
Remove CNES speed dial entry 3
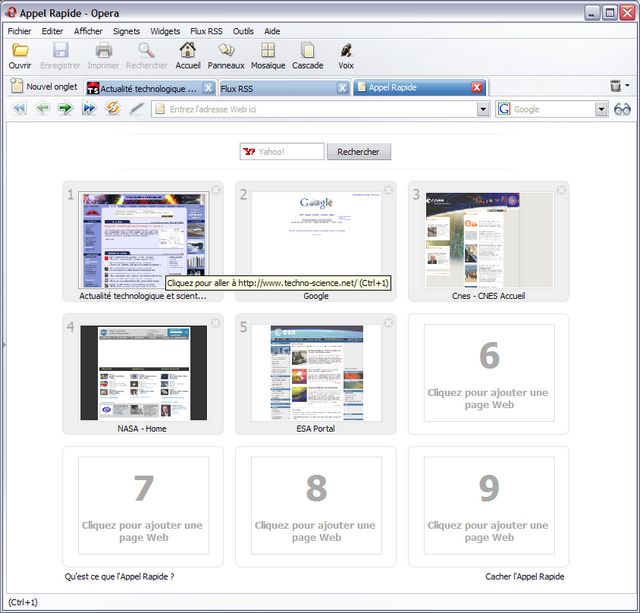click(562, 190)
